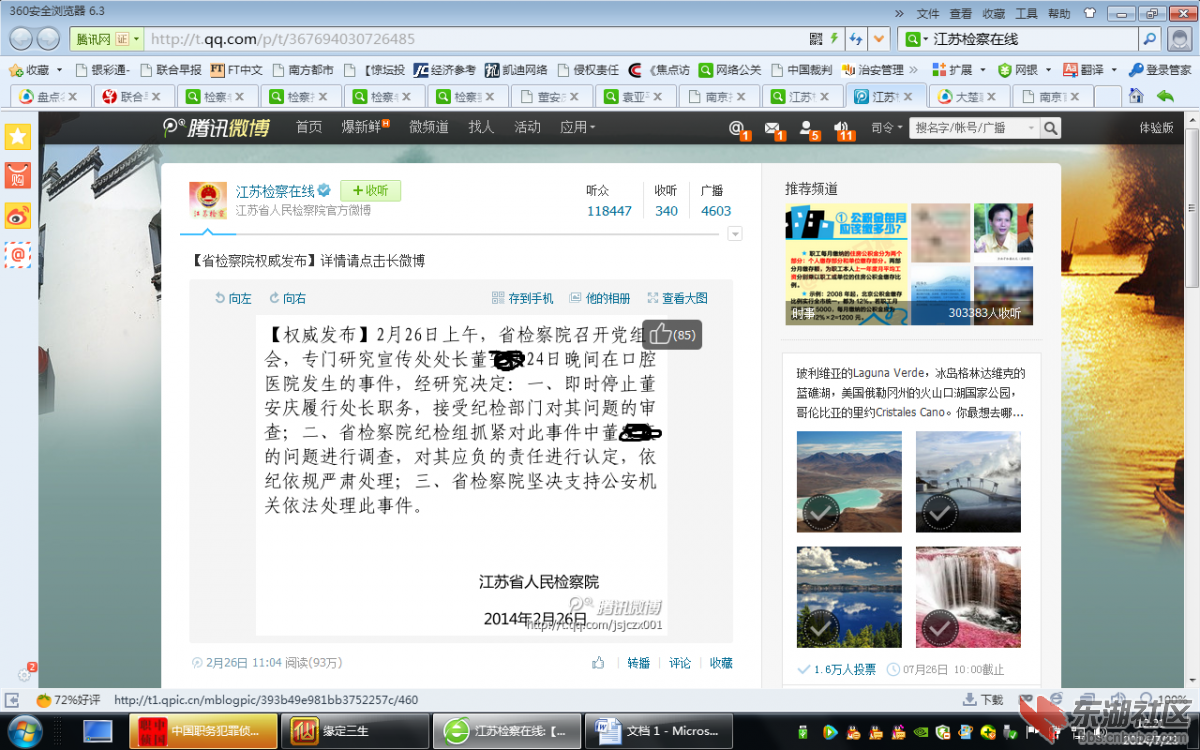Click the home icon after the tab bar

point(1136,96)
